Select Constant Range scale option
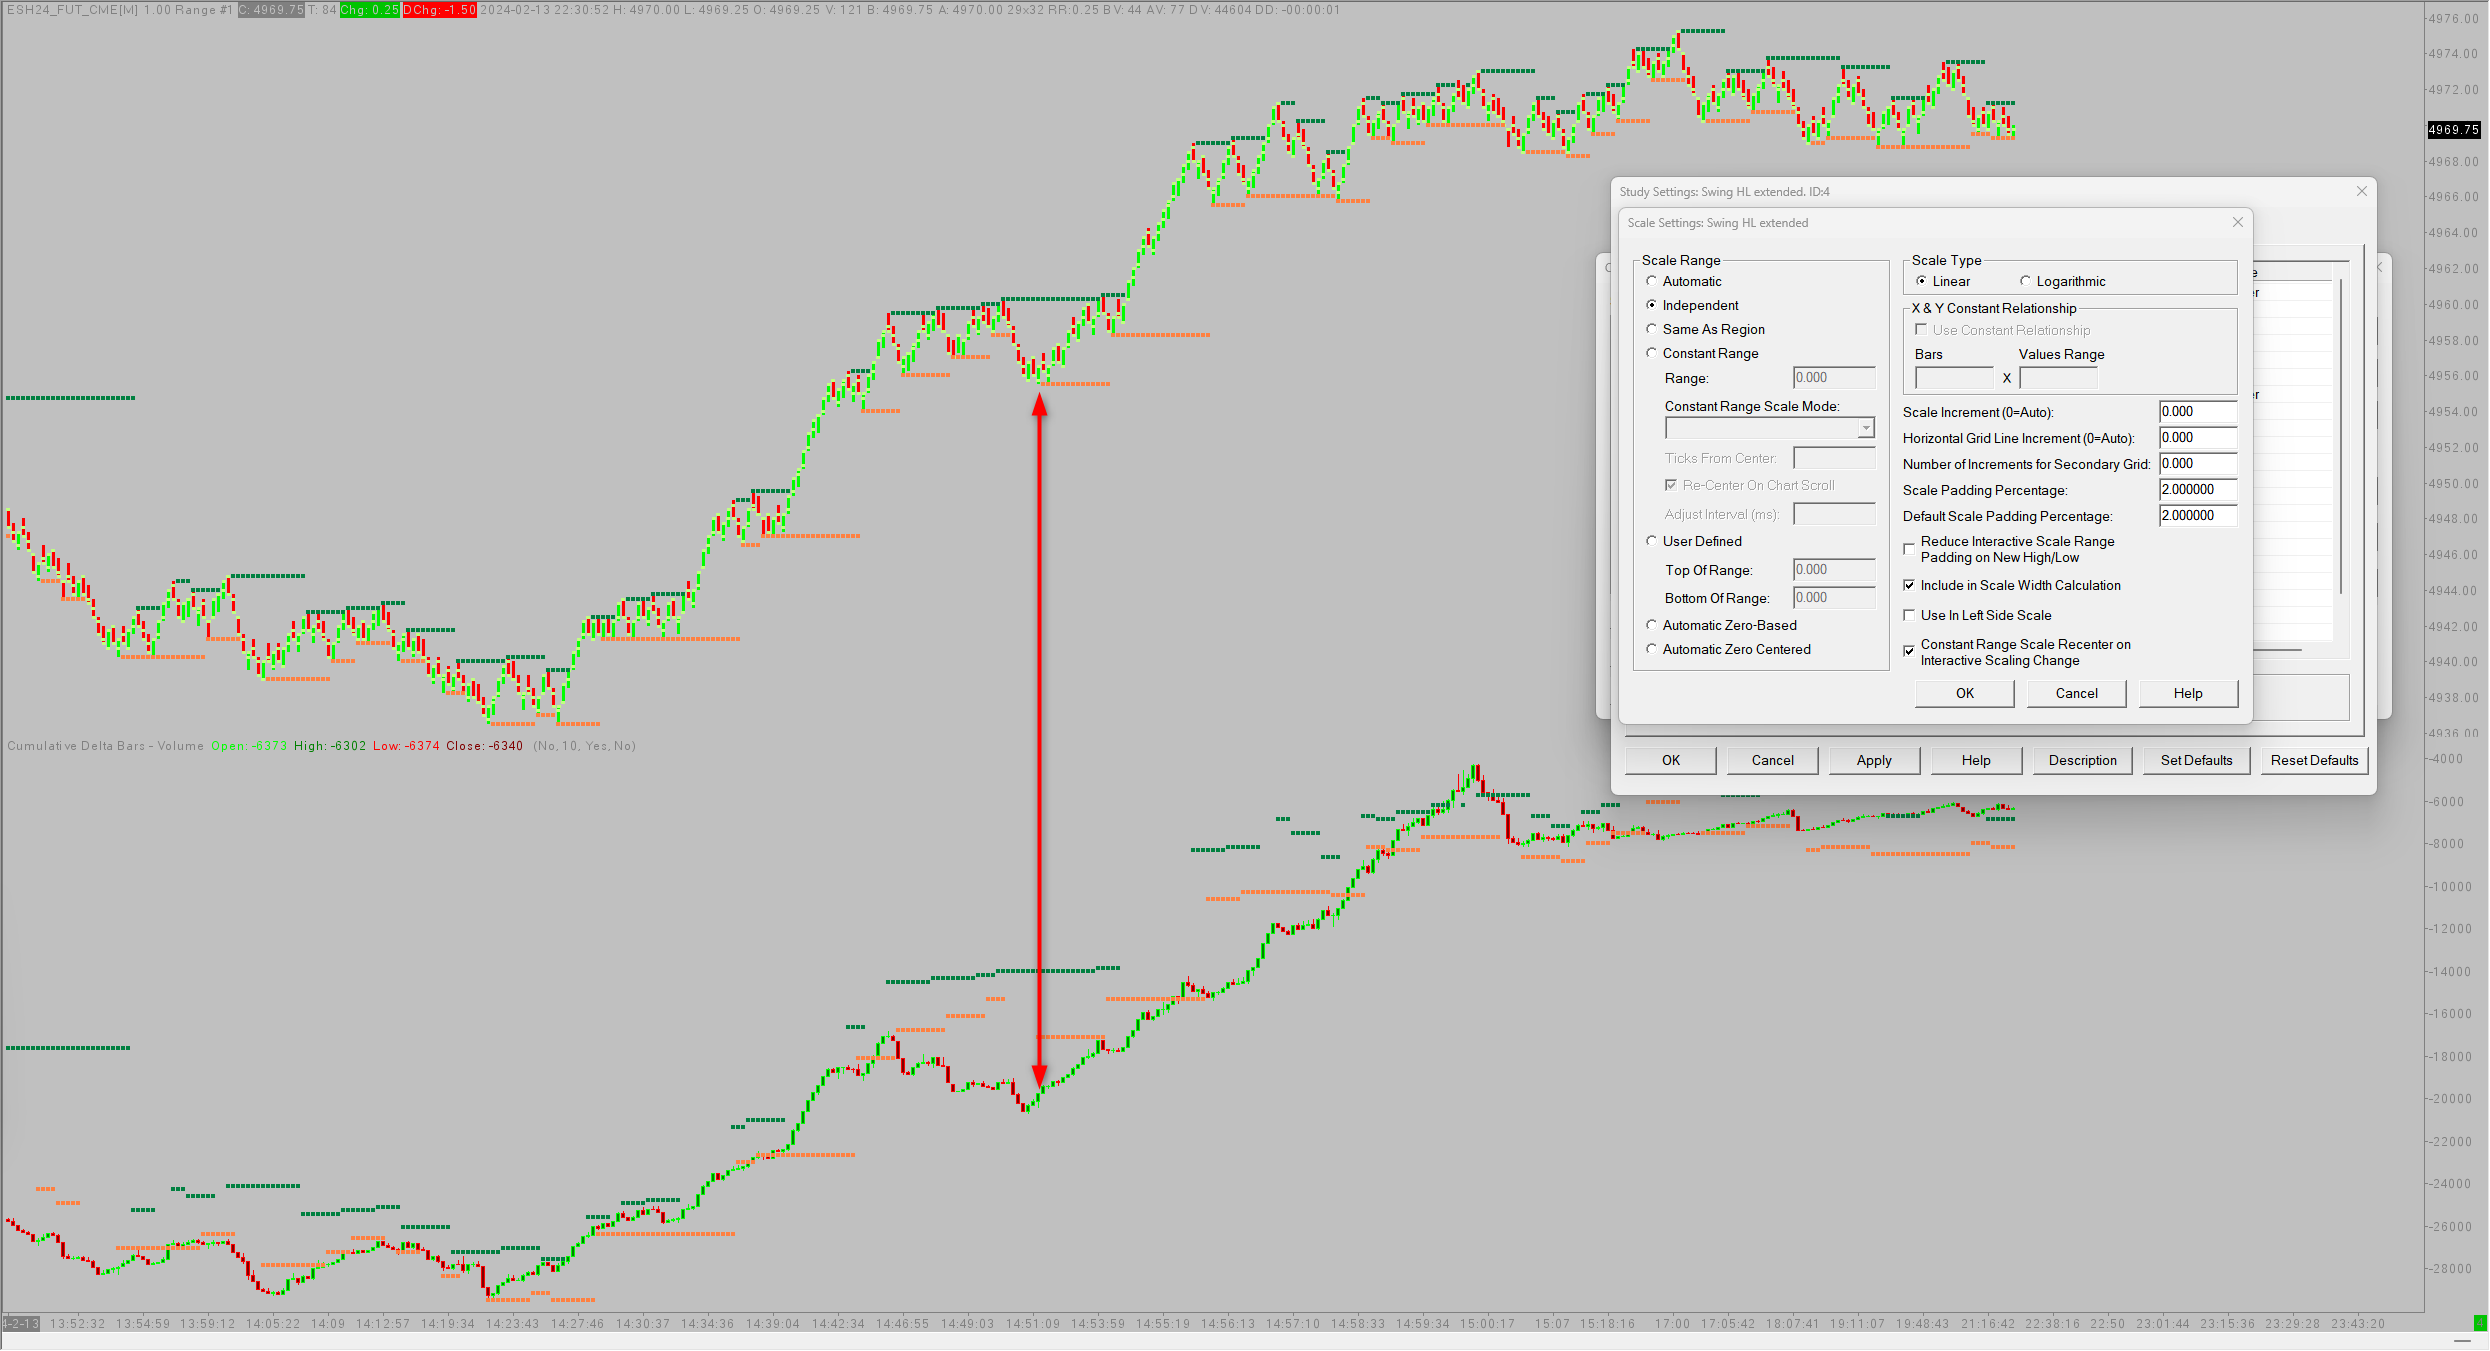The height and width of the screenshot is (1351, 2490). coord(1652,353)
